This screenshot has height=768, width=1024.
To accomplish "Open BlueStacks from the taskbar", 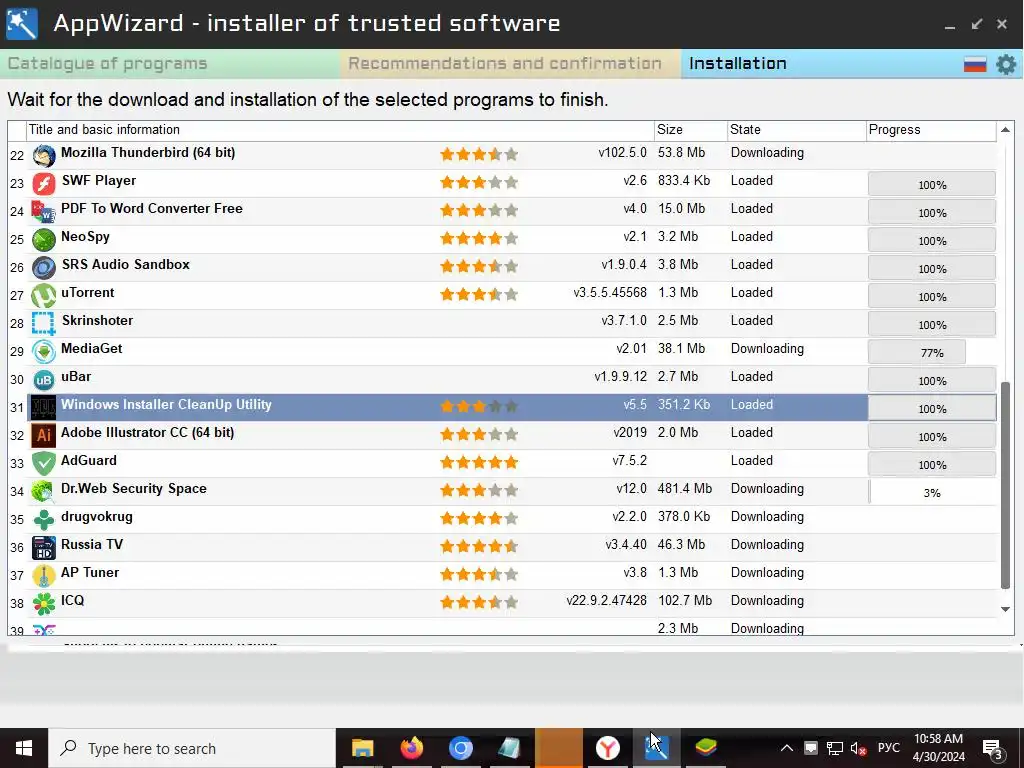I will [706, 748].
